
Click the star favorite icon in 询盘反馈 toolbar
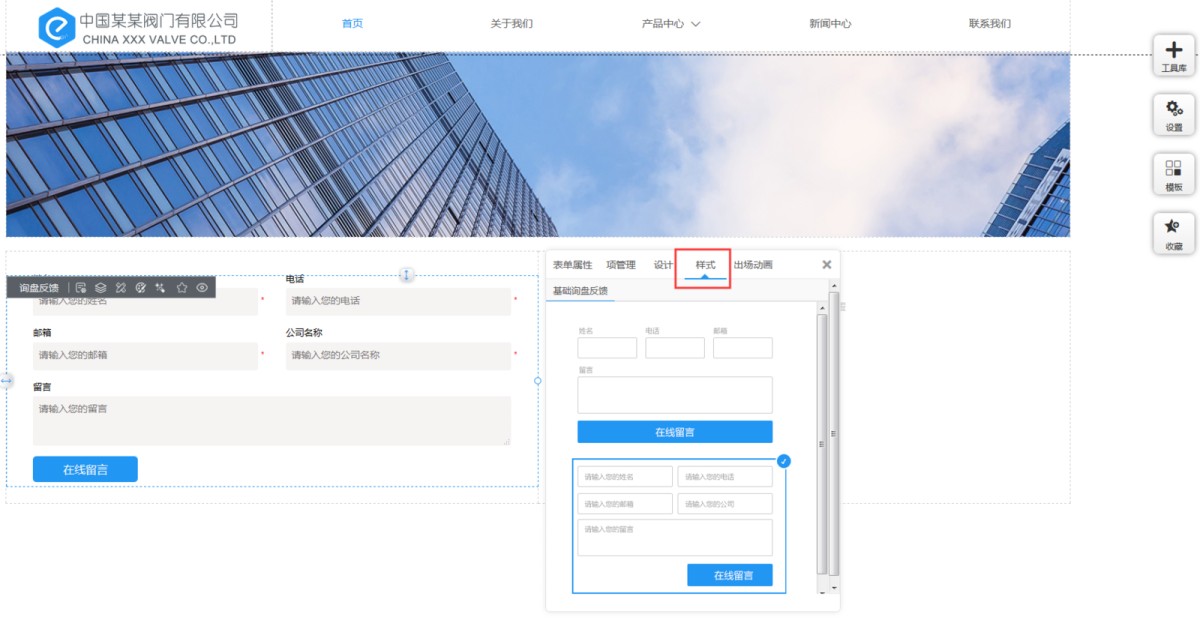182,288
